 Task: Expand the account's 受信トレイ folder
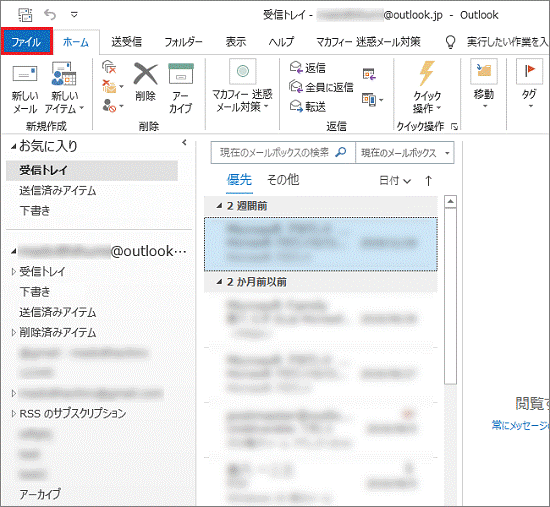tap(13, 271)
